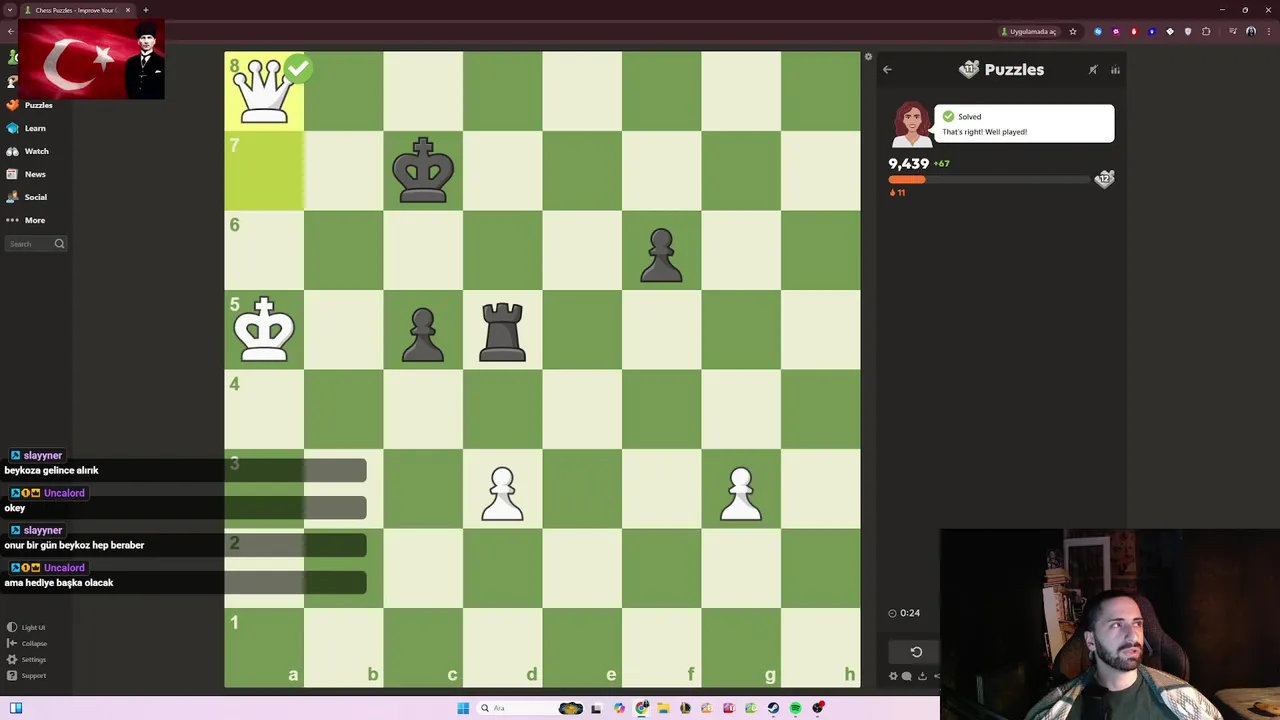Screen dimensions: 1280x720
Task: Open File Explorer from the taskbar
Action: coord(663,708)
